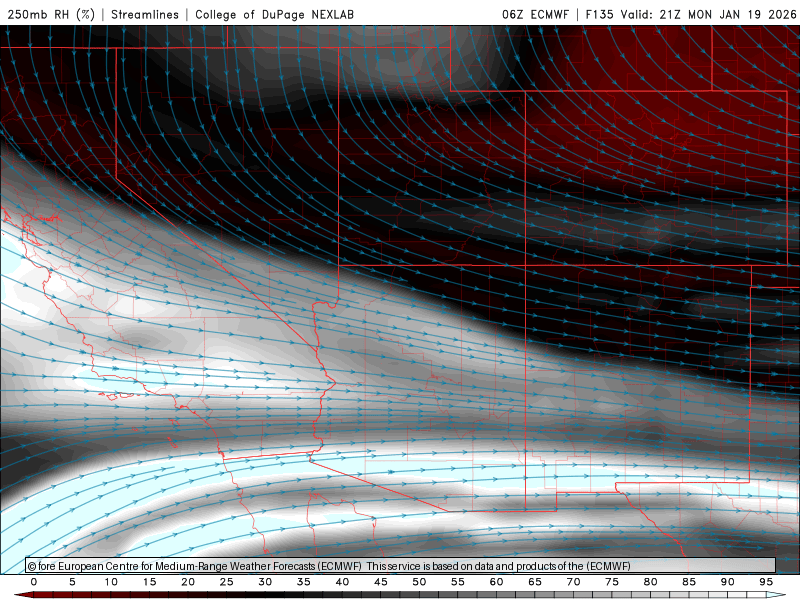Click the '5' label on the color scale
Screen dimensions: 800x600
coord(72,582)
